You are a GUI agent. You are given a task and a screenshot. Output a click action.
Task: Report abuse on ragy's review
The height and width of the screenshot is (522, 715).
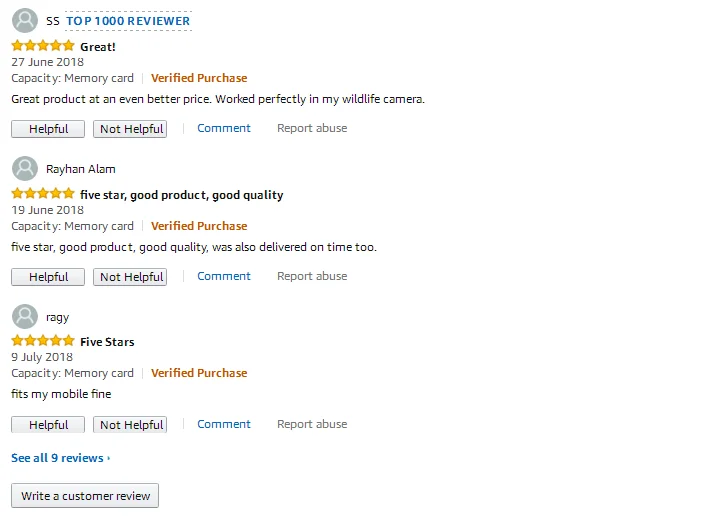click(x=312, y=424)
